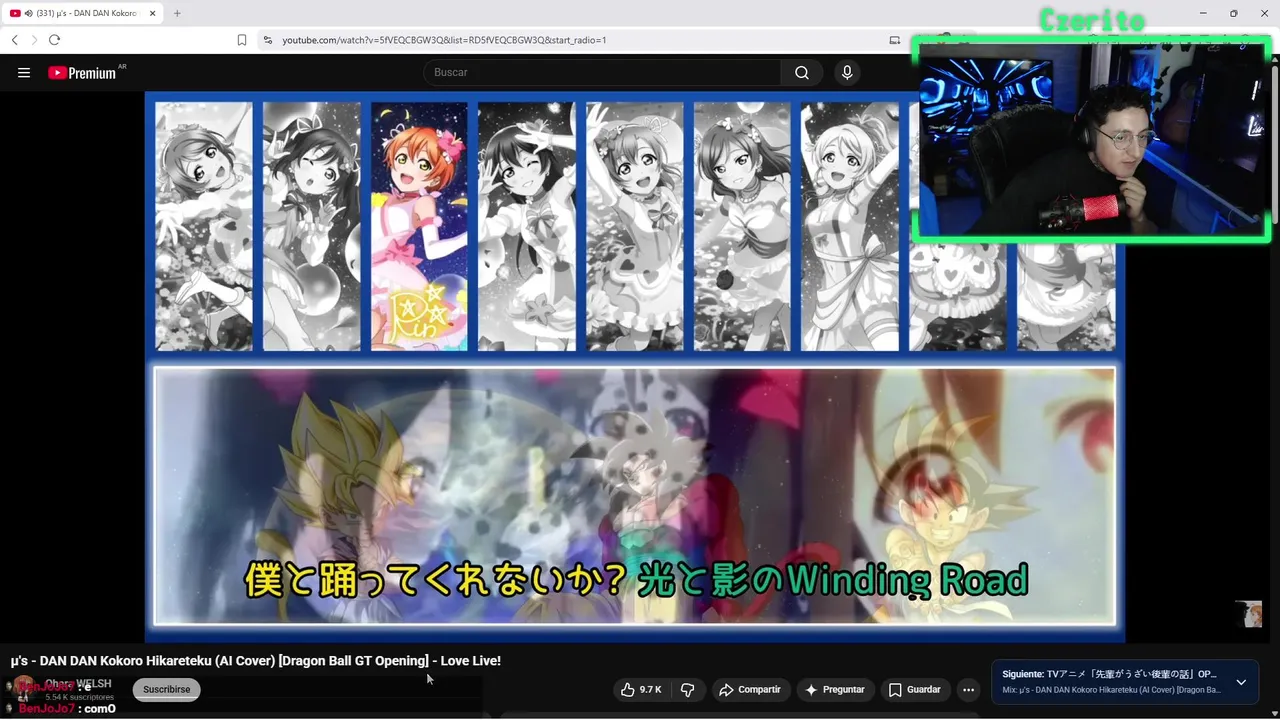Click the video player area
Screen dimensions: 1280x720
(x=634, y=367)
